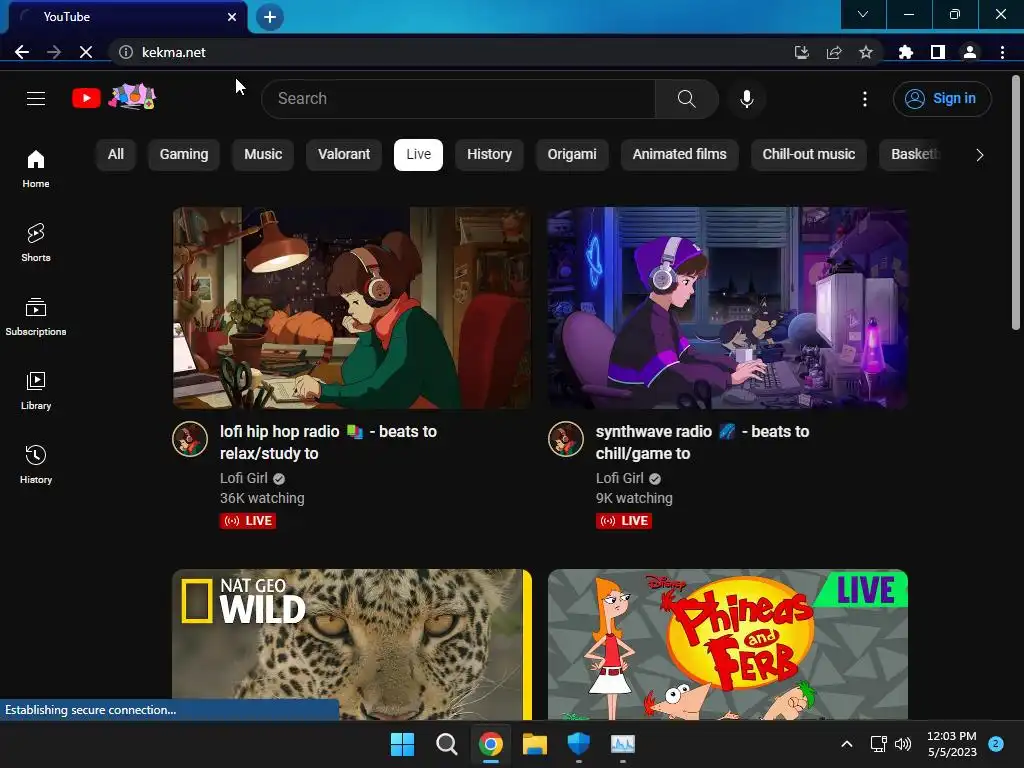Viewport: 1024px width, 768px height.
Task: Open Library in sidebar
Action: click(x=36, y=391)
